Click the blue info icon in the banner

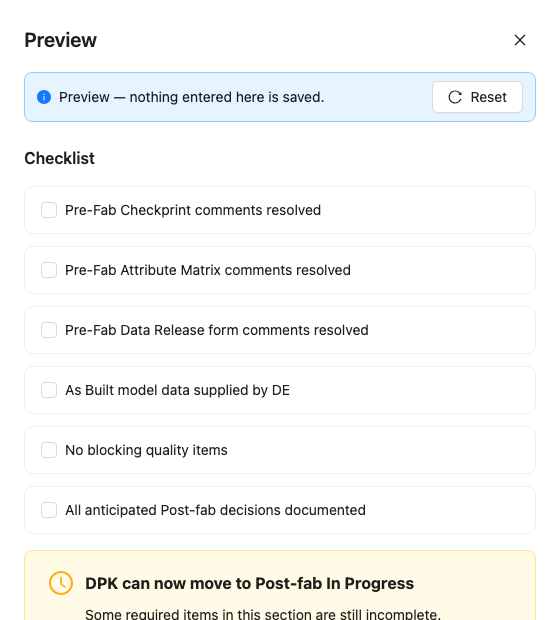pos(44,97)
